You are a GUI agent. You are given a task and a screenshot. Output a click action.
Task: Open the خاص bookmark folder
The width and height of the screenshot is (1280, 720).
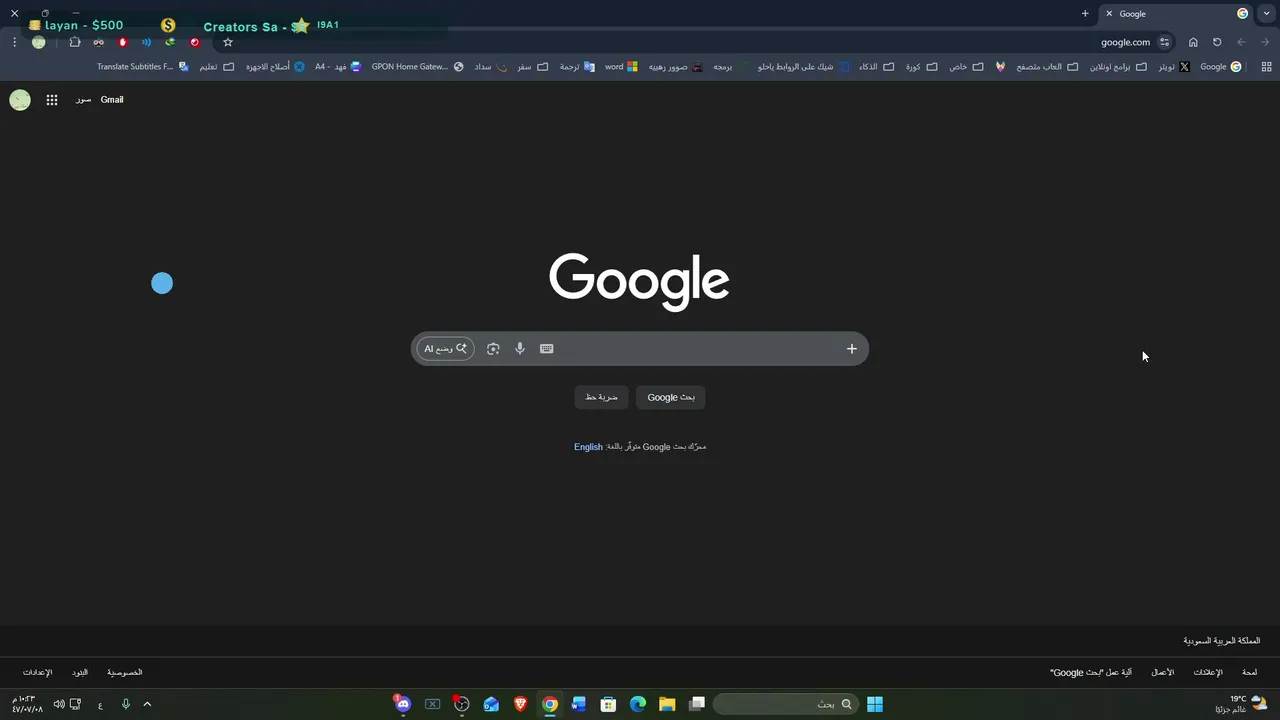pos(966,67)
